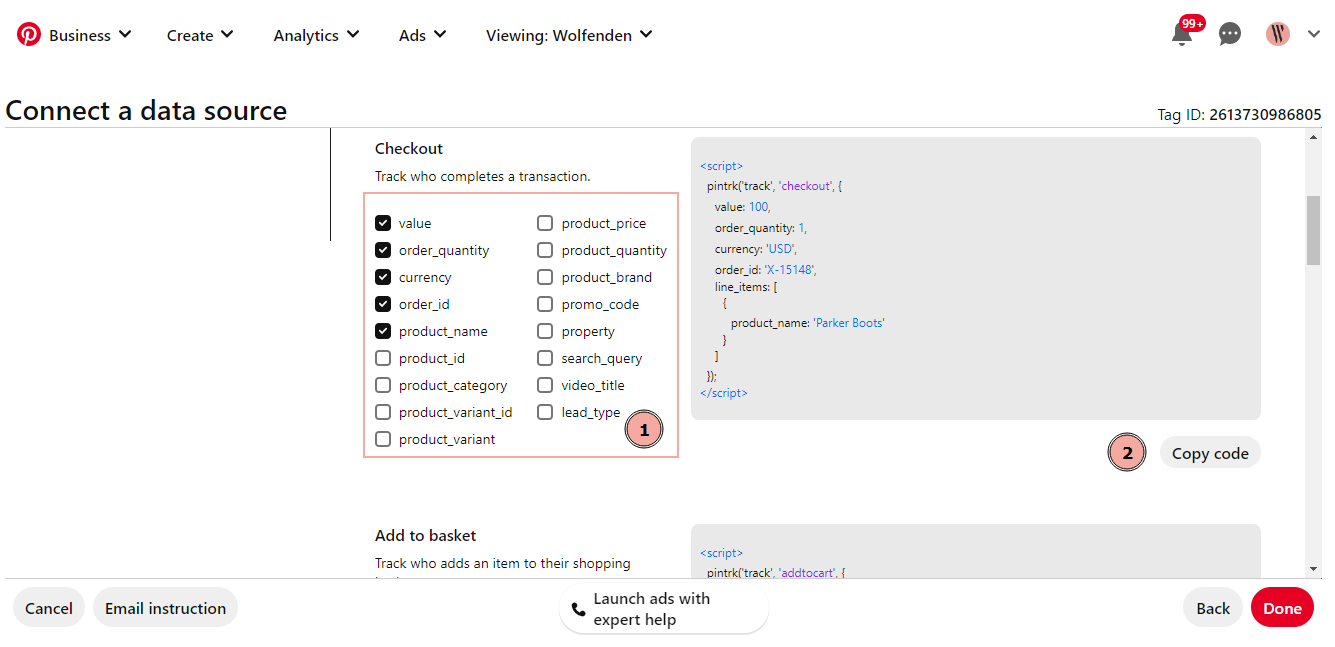Expand the account chevron beside the avatar
The width and height of the screenshot is (1335, 647).
pyautogui.click(x=1314, y=34)
